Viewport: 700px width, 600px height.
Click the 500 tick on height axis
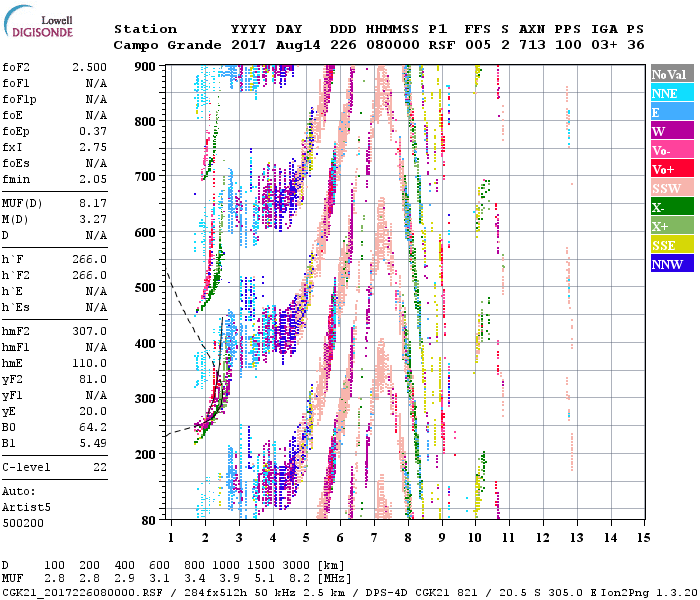click(x=146, y=288)
